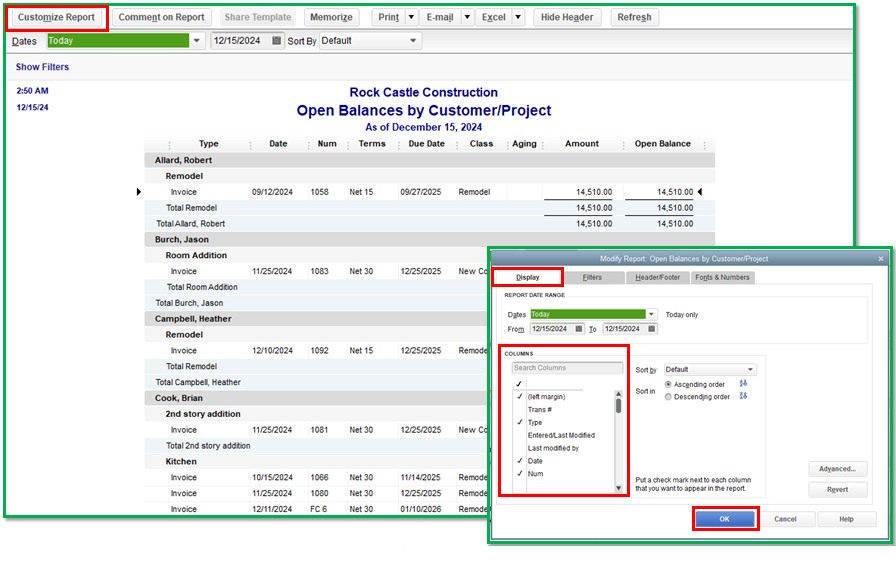Image resolution: width=896 pixels, height=566 pixels.
Task: Switch to the Display tab
Action: pos(527,277)
